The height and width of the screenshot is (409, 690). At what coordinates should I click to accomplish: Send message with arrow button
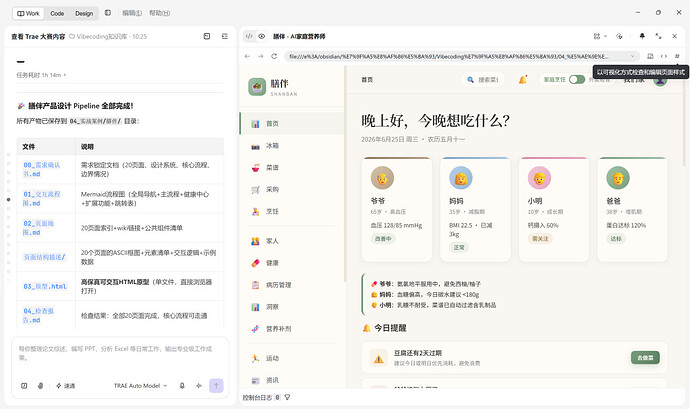pos(216,386)
